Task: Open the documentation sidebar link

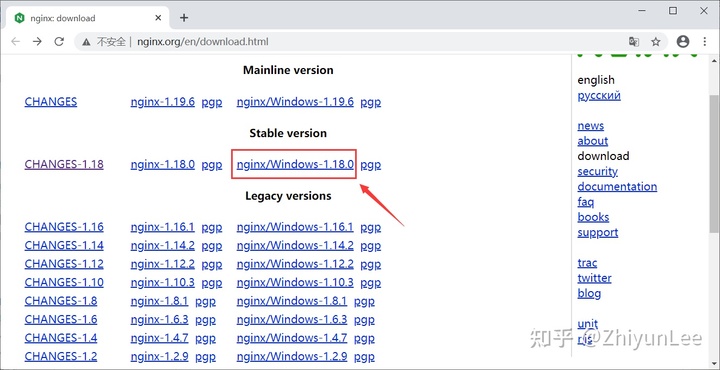Action: click(617, 186)
